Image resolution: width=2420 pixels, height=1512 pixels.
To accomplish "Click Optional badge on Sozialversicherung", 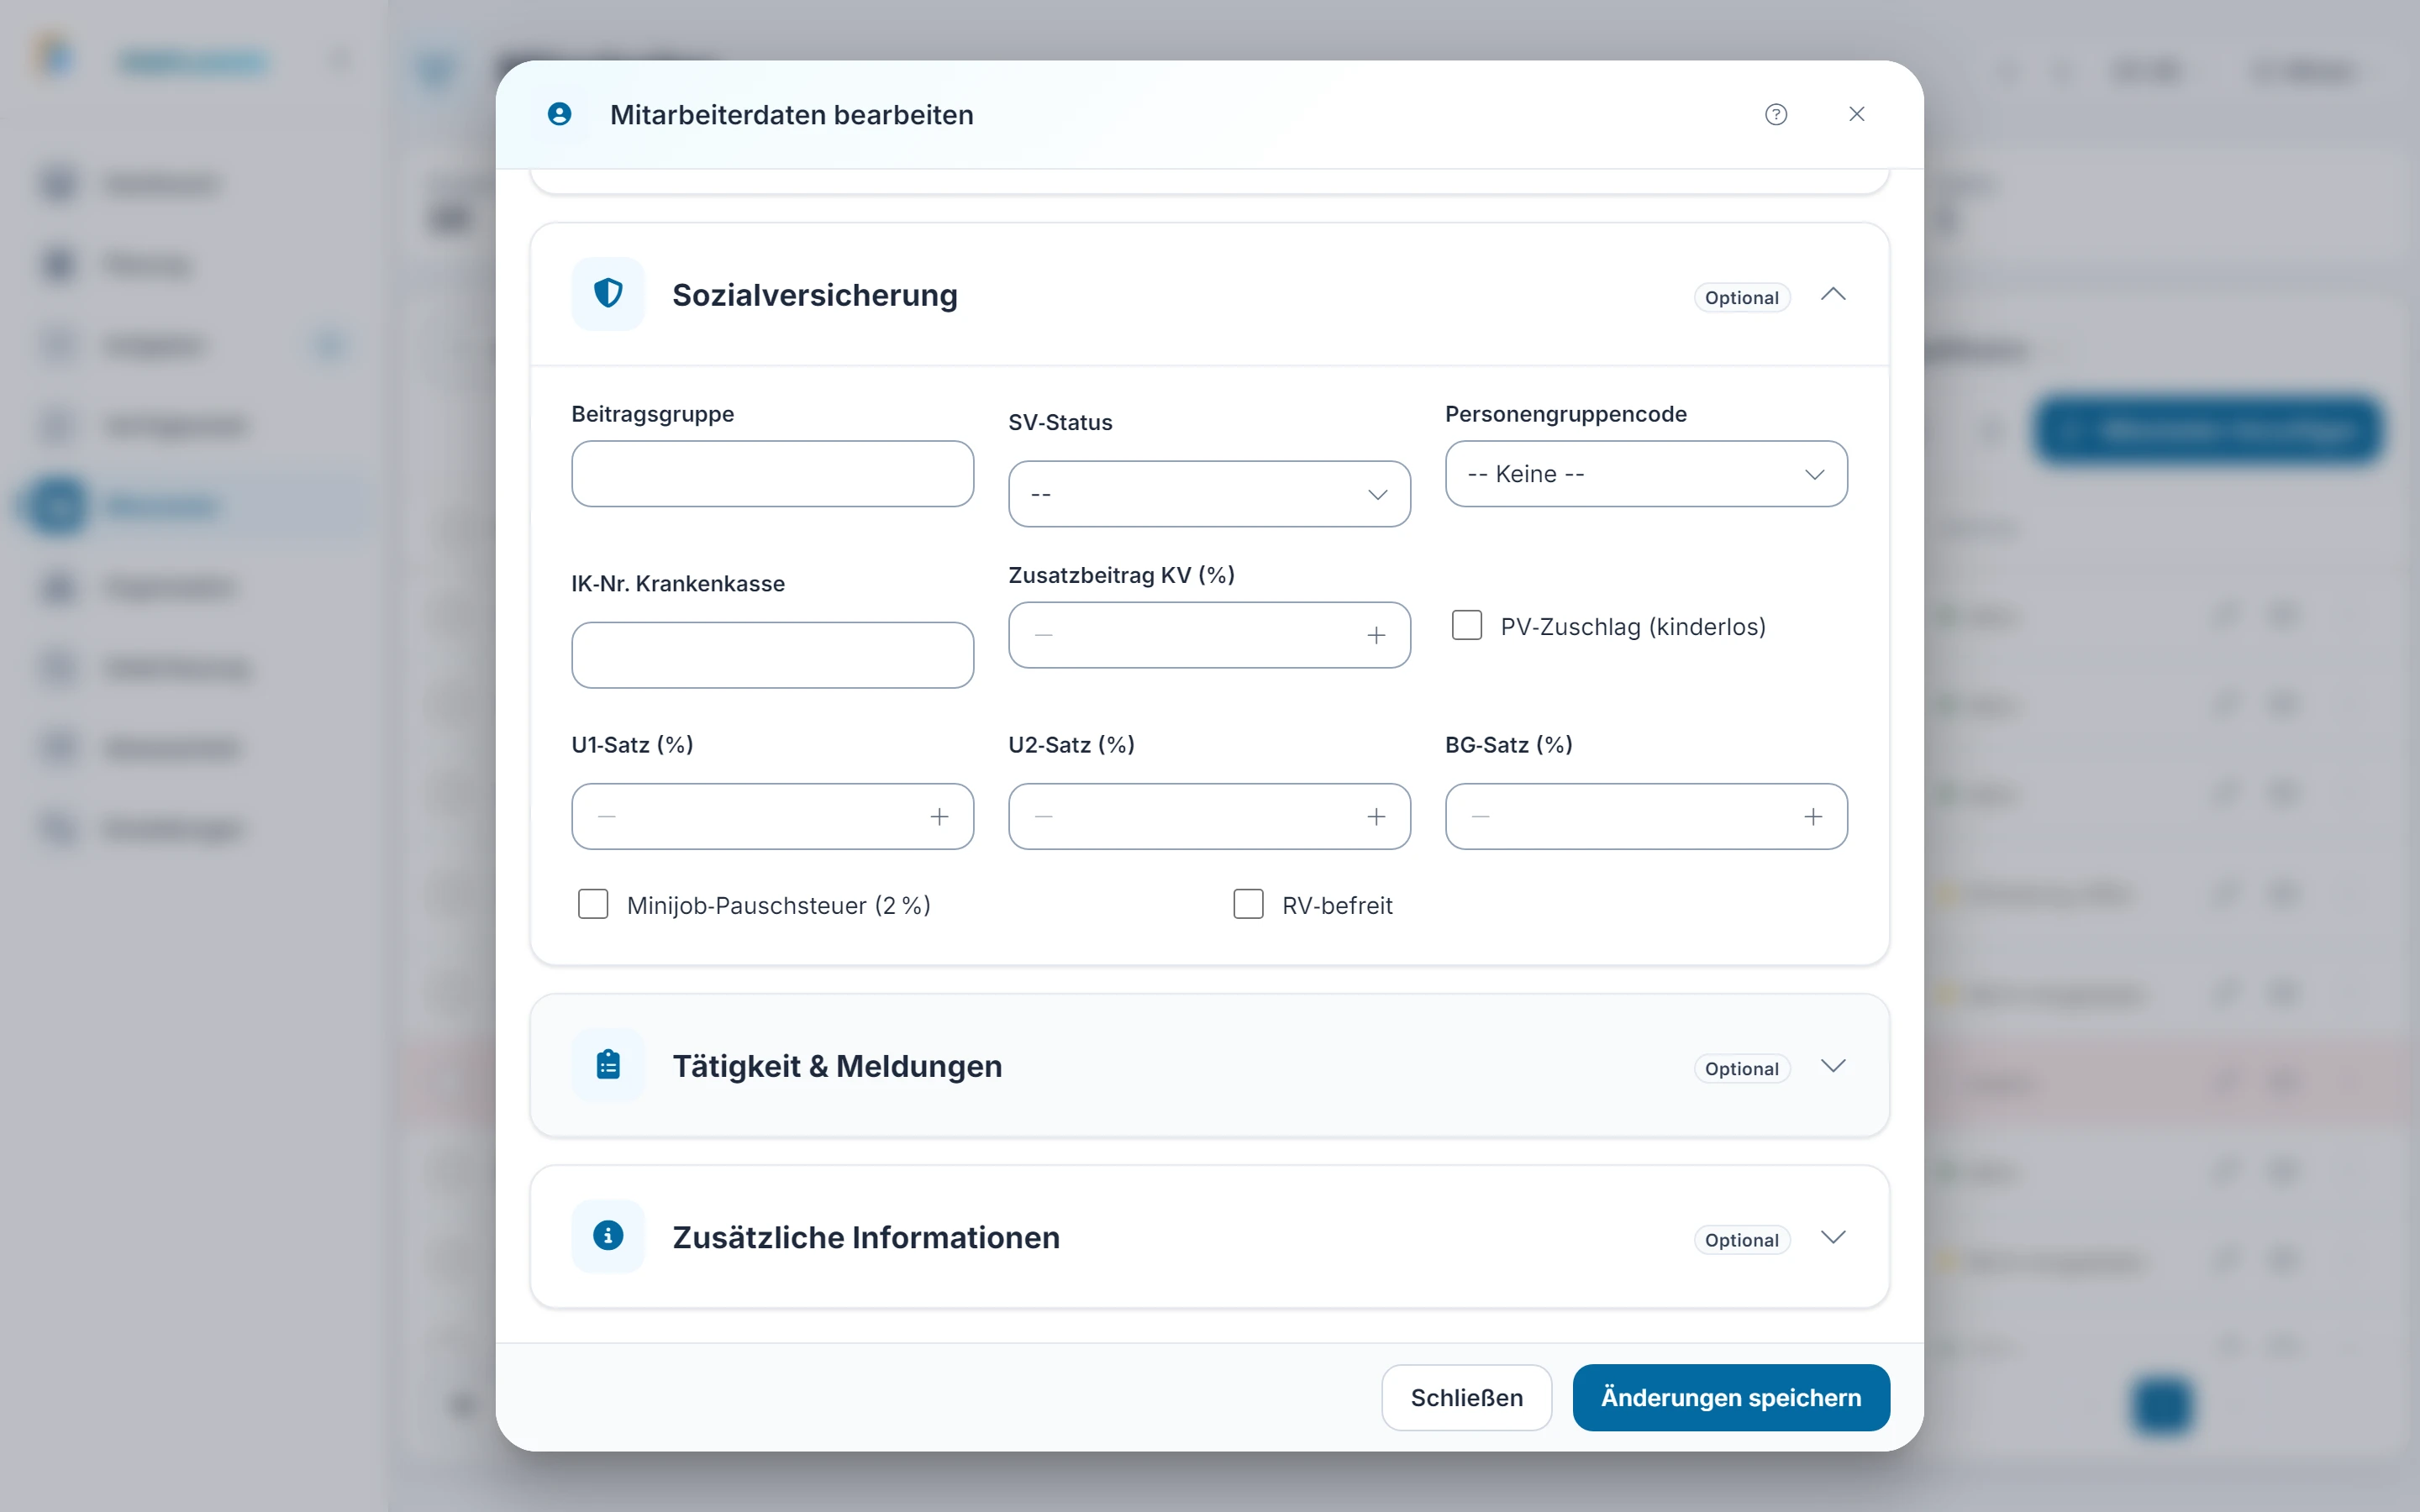I will click(1741, 297).
